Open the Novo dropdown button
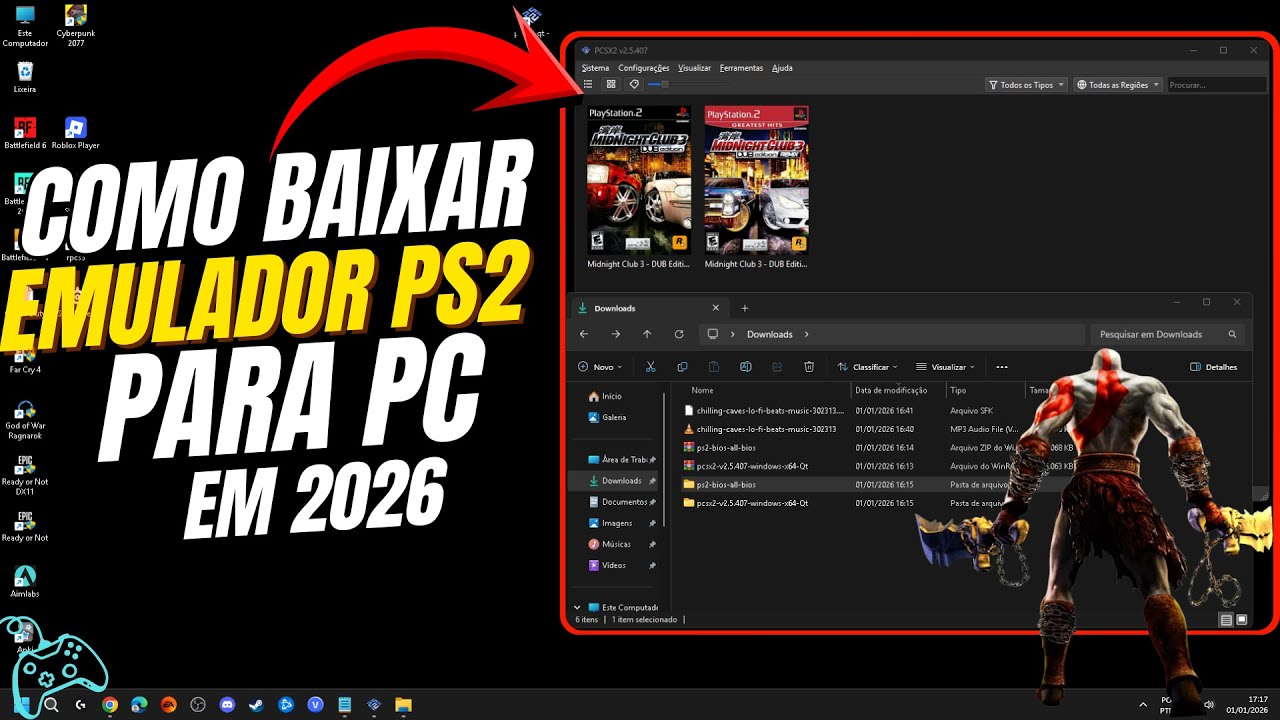 [600, 367]
